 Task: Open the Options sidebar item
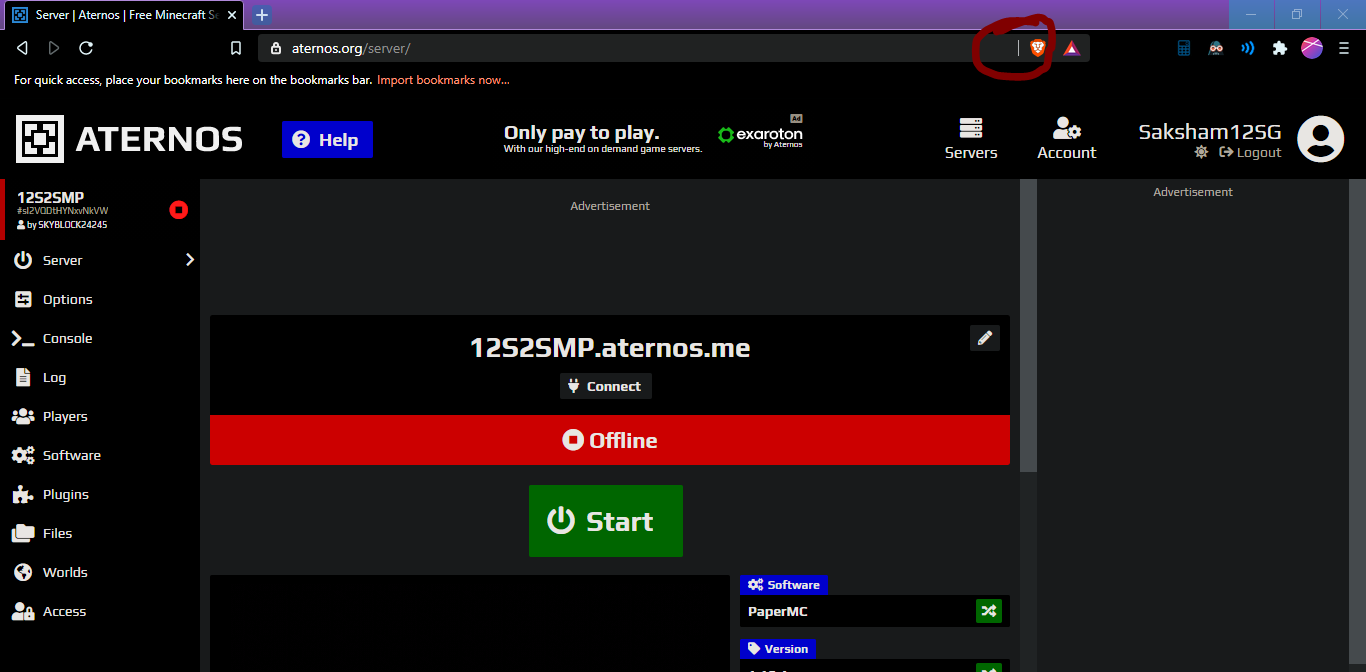(x=100, y=299)
